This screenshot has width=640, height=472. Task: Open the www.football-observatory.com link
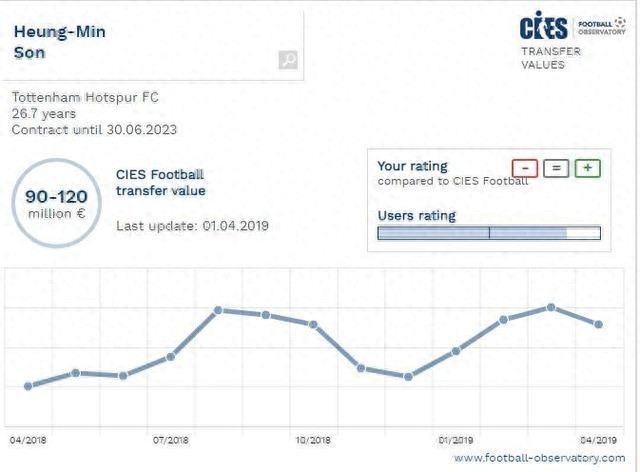point(539,457)
